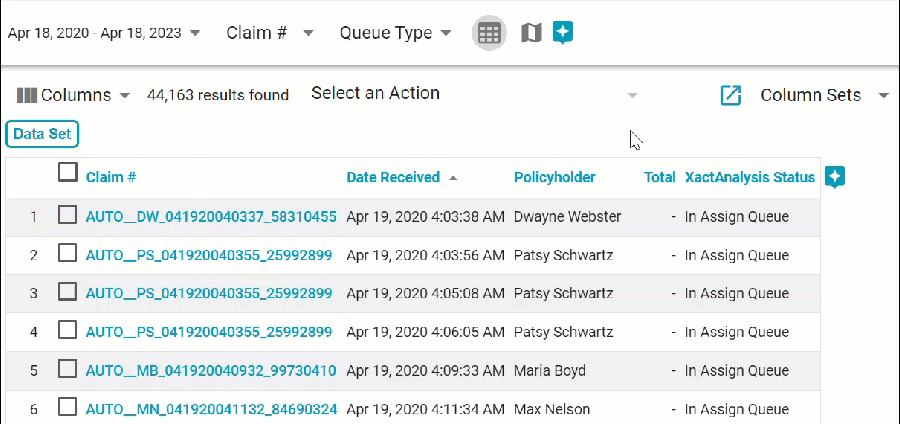900x424 pixels.
Task: Open the Claim # filter dropdown
Action: coord(309,33)
